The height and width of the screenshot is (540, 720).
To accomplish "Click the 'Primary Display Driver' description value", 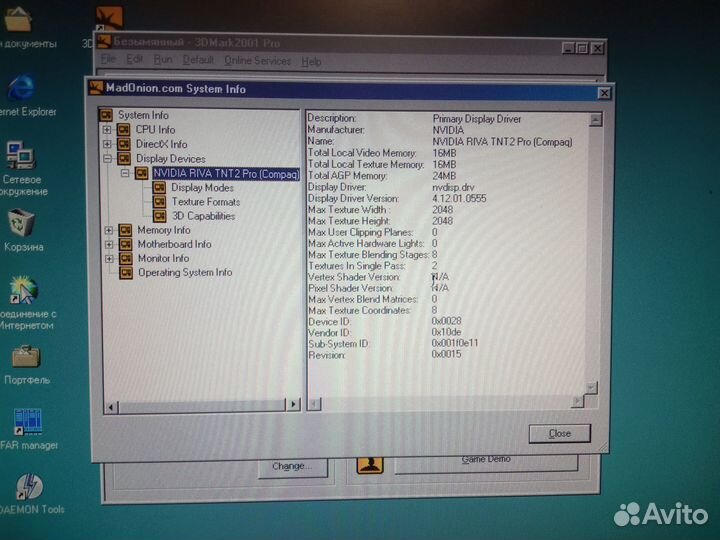I will [x=477, y=119].
